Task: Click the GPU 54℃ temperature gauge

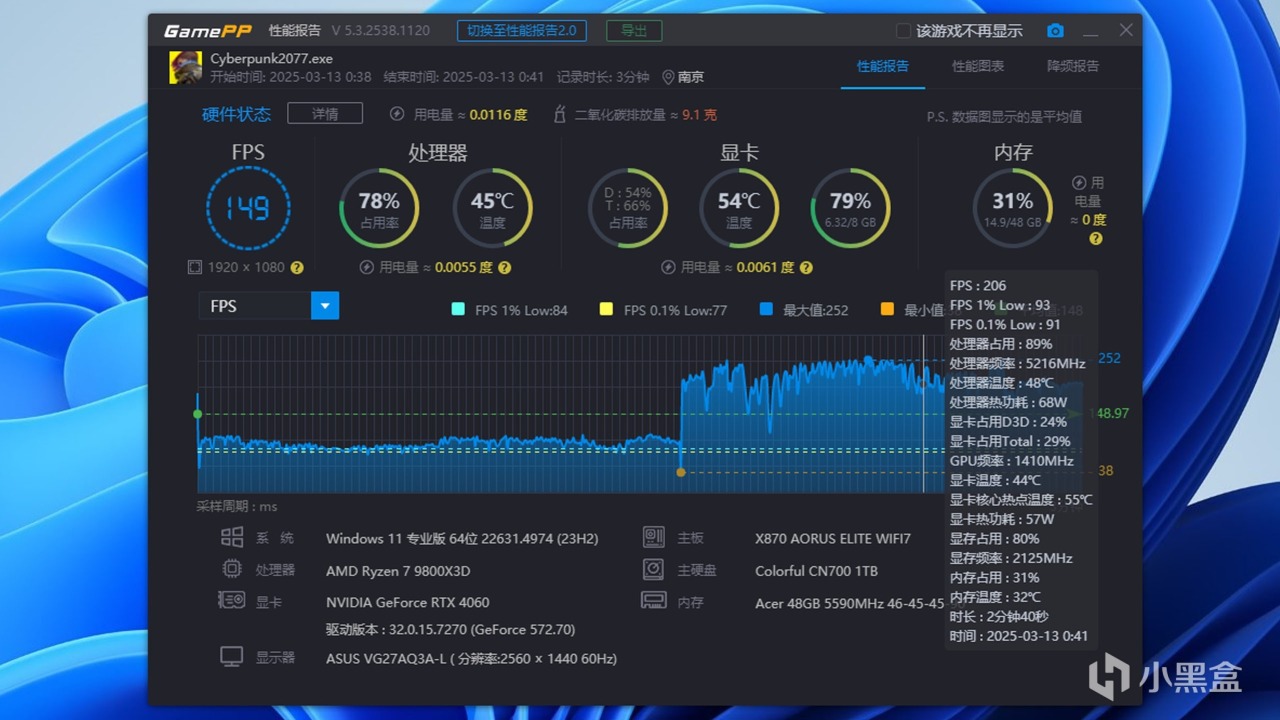Action: (739, 208)
